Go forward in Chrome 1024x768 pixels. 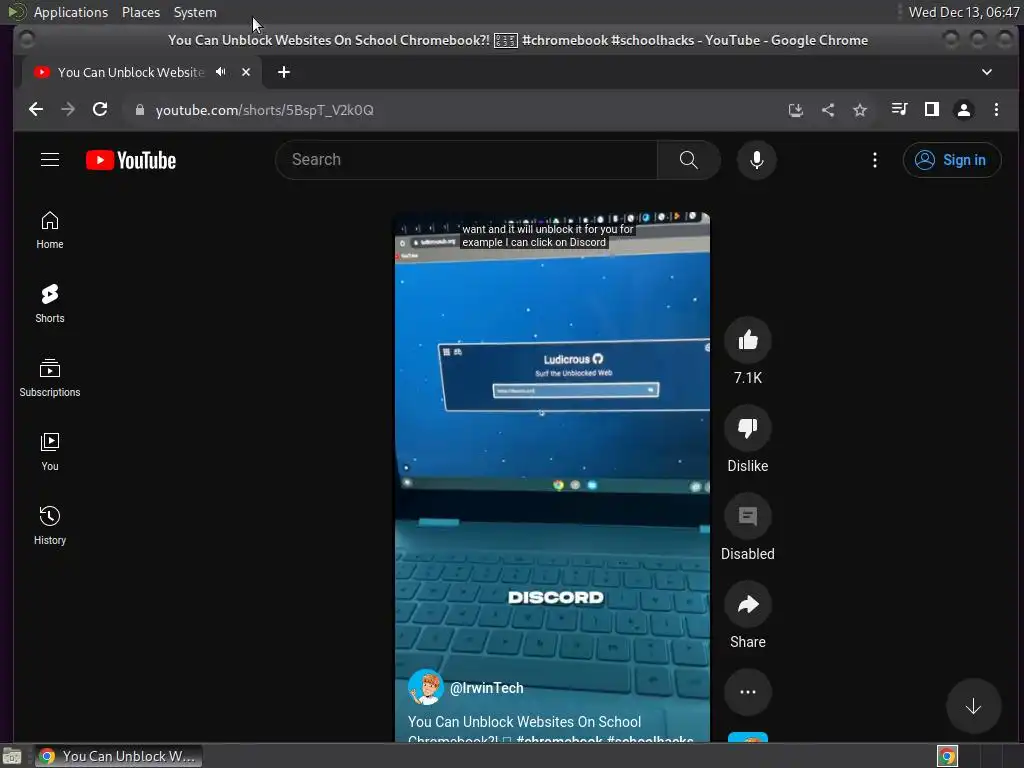click(x=68, y=110)
